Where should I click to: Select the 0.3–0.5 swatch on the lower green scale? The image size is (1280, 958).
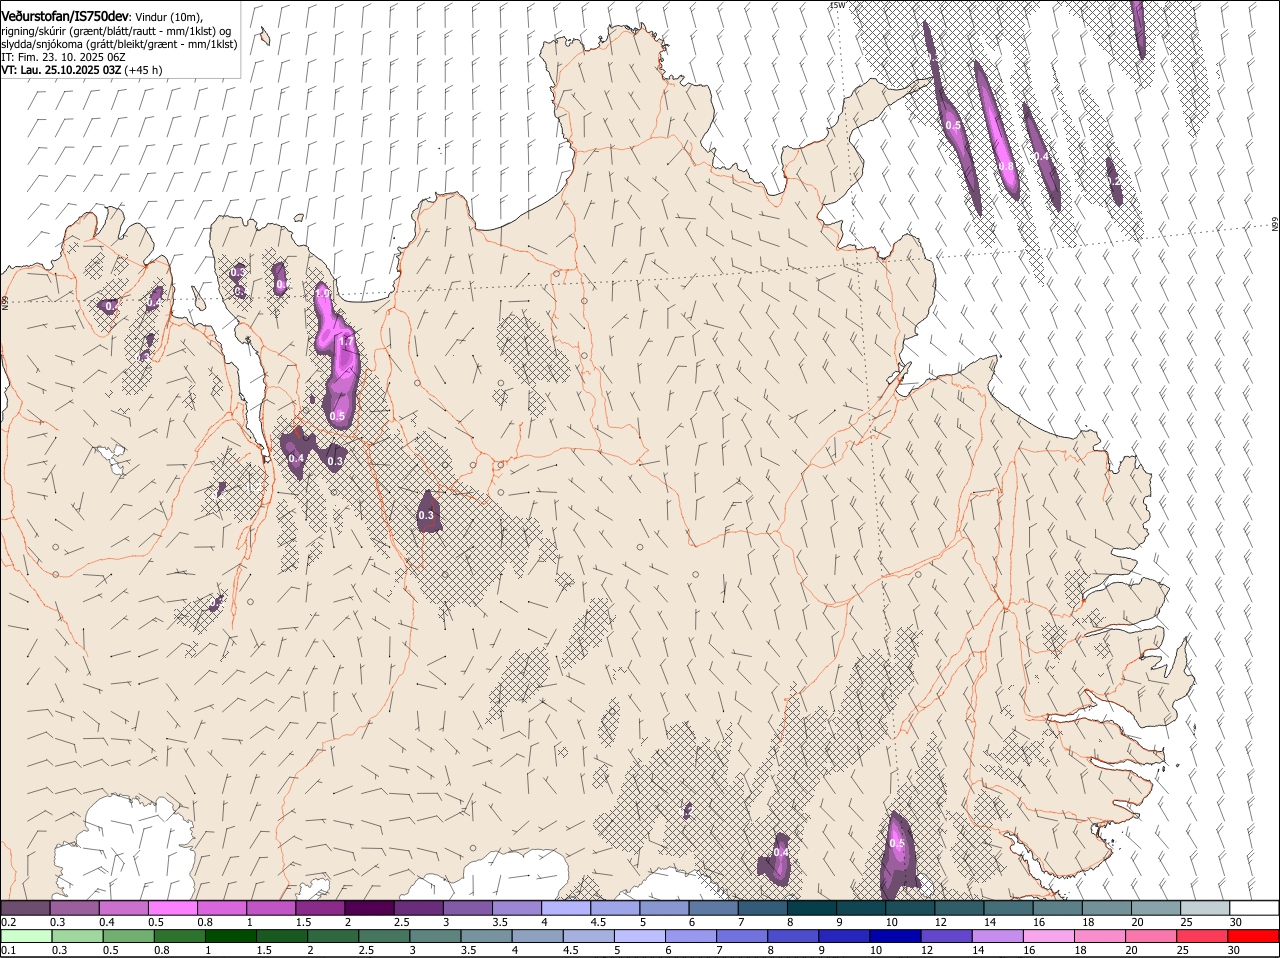78,936
